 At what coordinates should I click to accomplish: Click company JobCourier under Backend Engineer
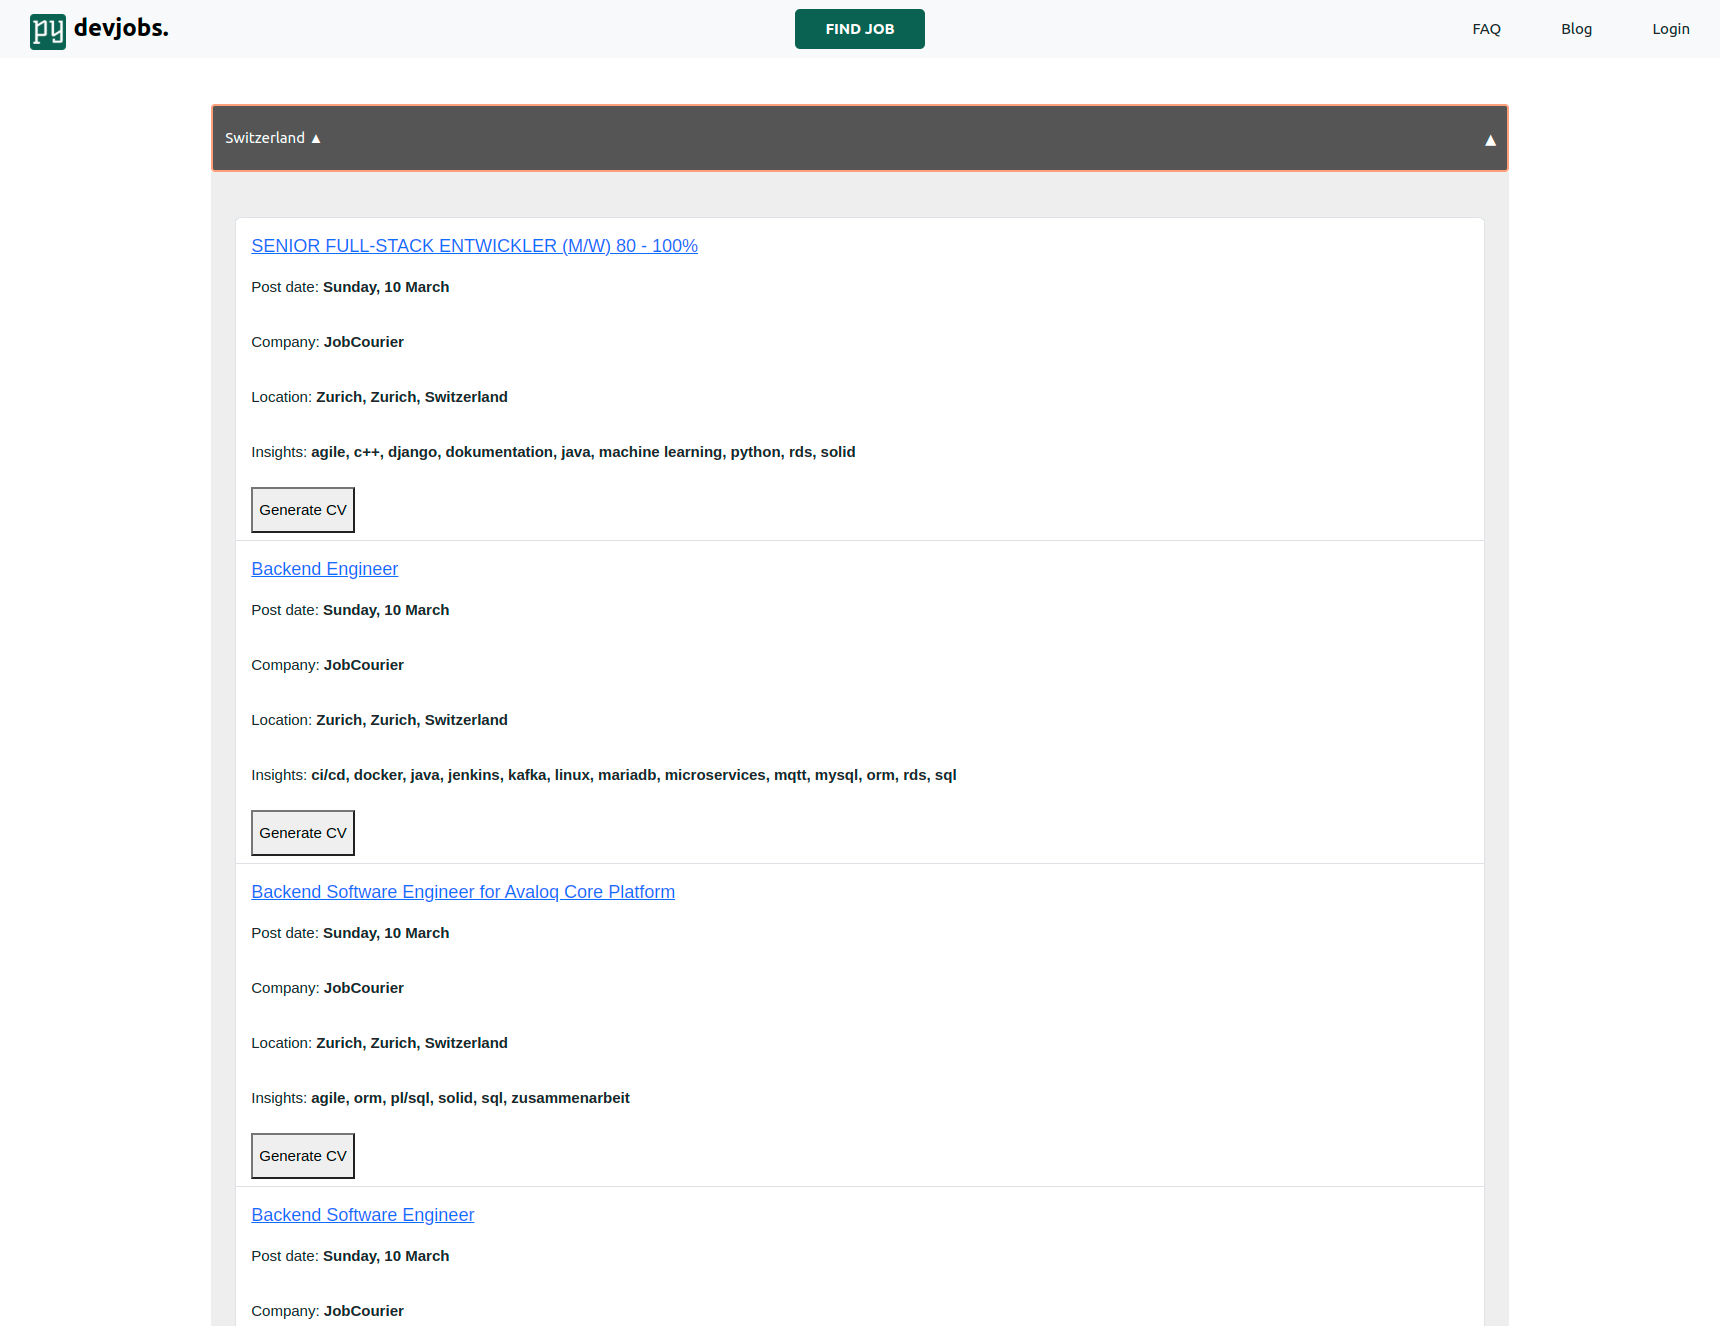pos(364,665)
